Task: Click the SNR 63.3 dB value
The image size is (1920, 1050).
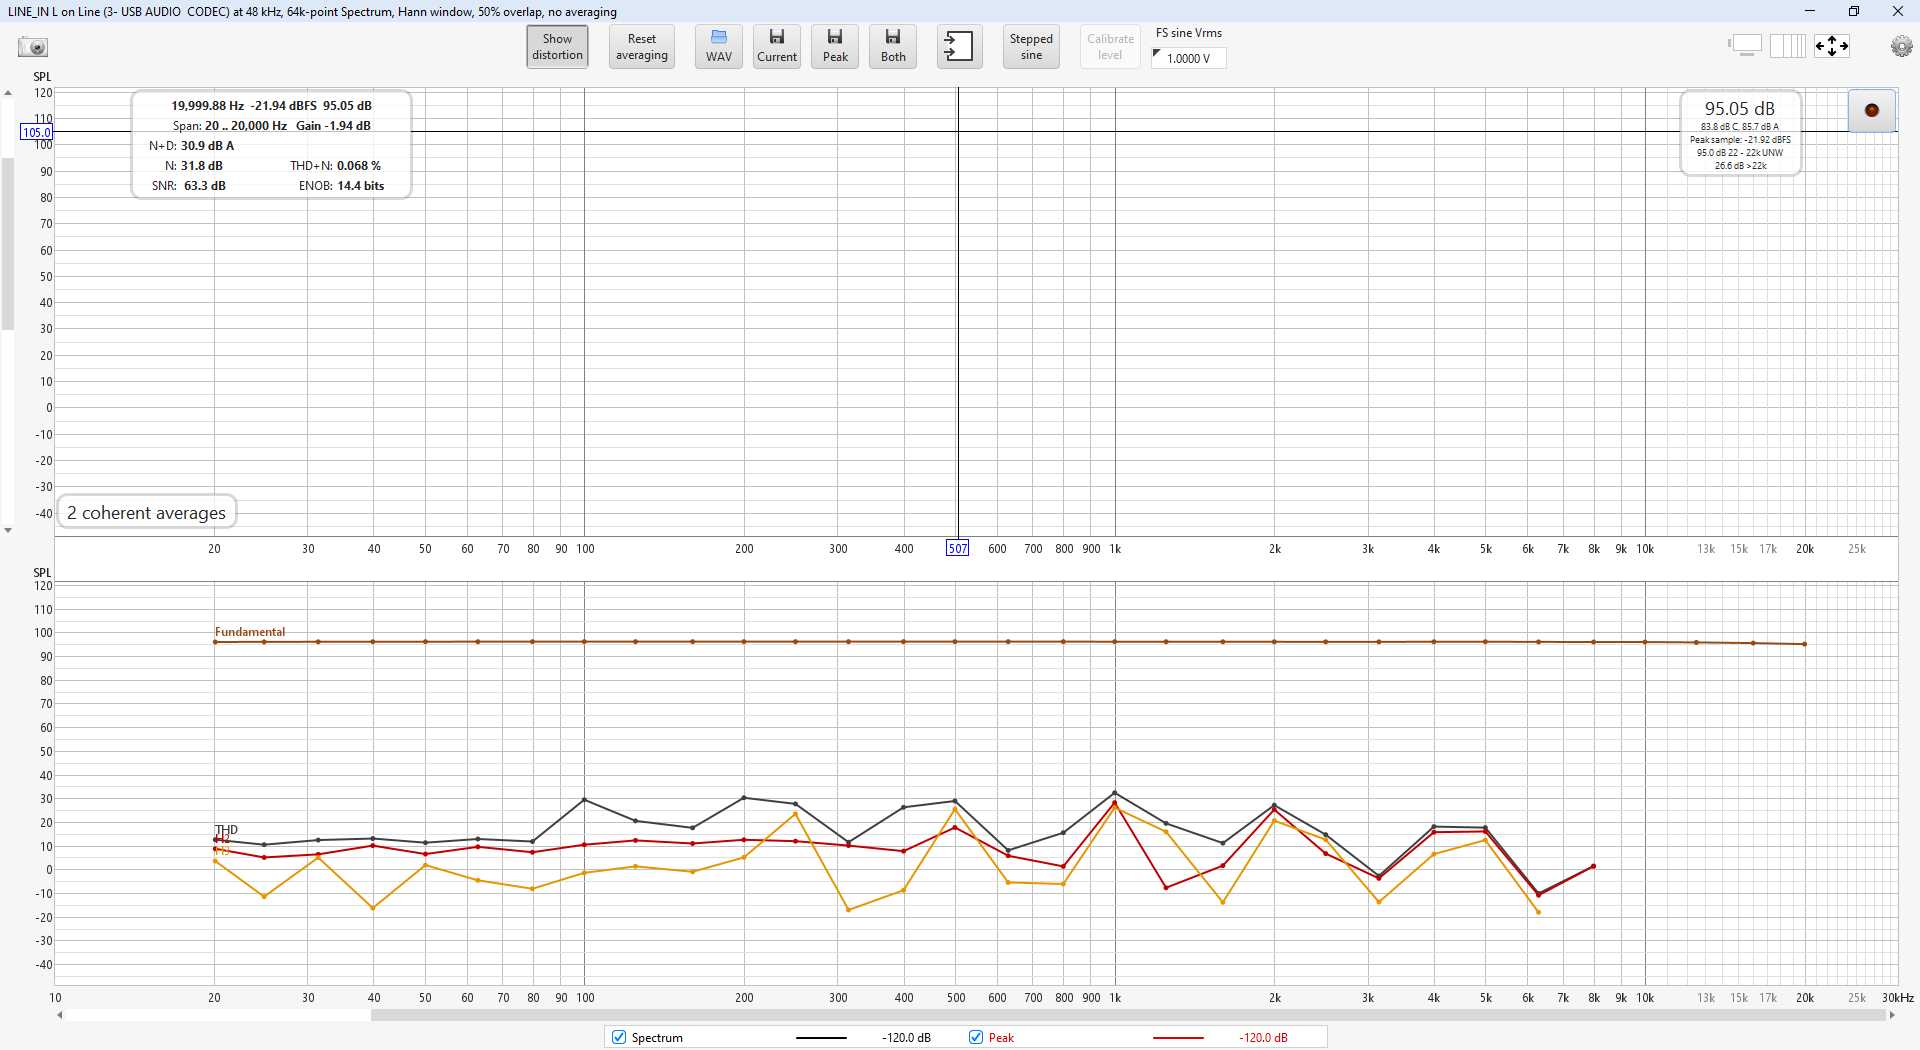Action: coord(205,186)
